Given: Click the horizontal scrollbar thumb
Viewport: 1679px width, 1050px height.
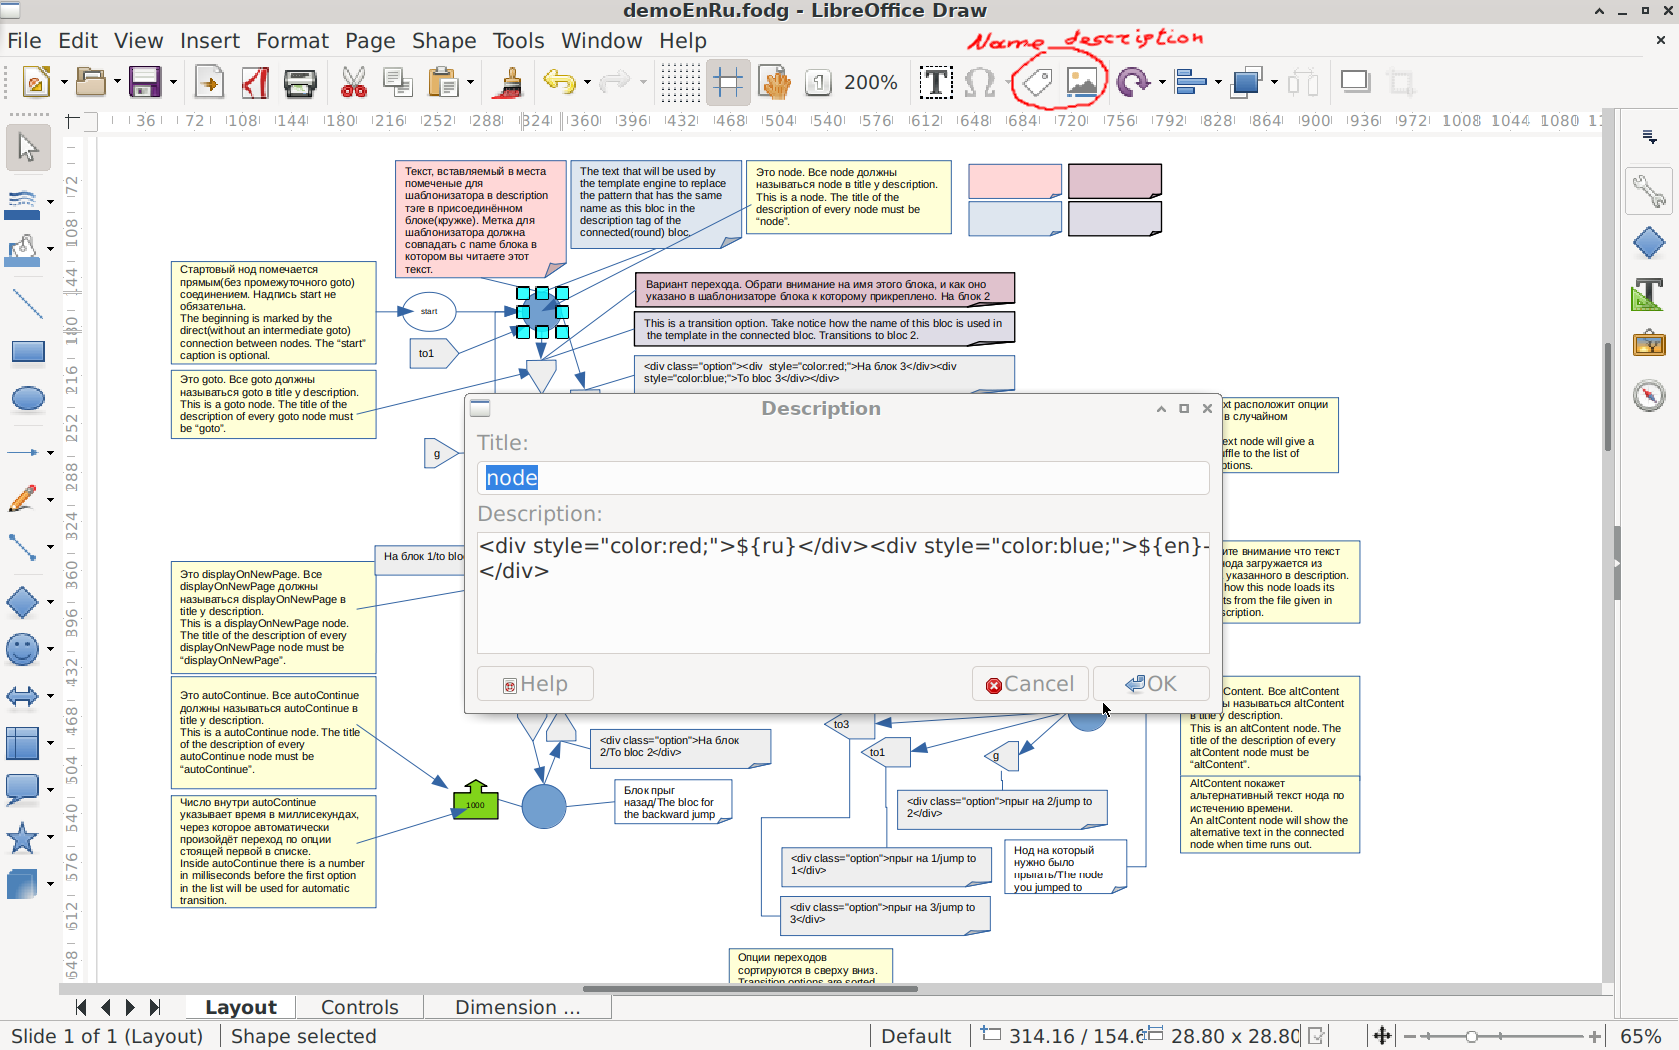Looking at the screenshot, I should coord(750,989).
